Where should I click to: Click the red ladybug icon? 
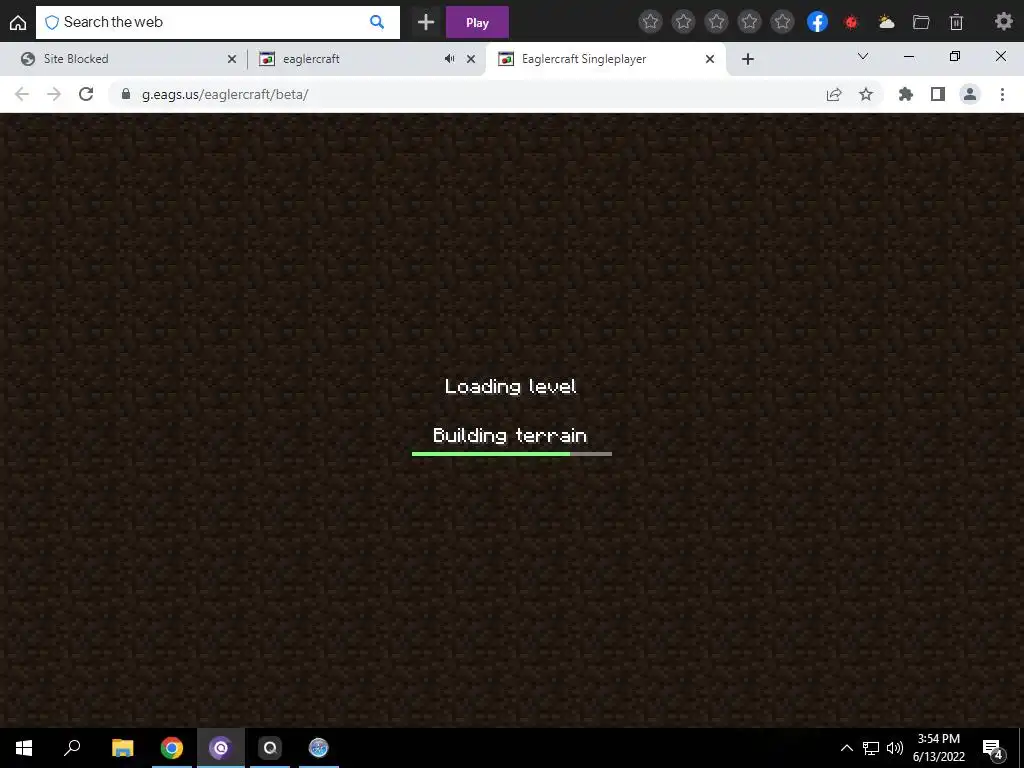[x=851, y=22]
